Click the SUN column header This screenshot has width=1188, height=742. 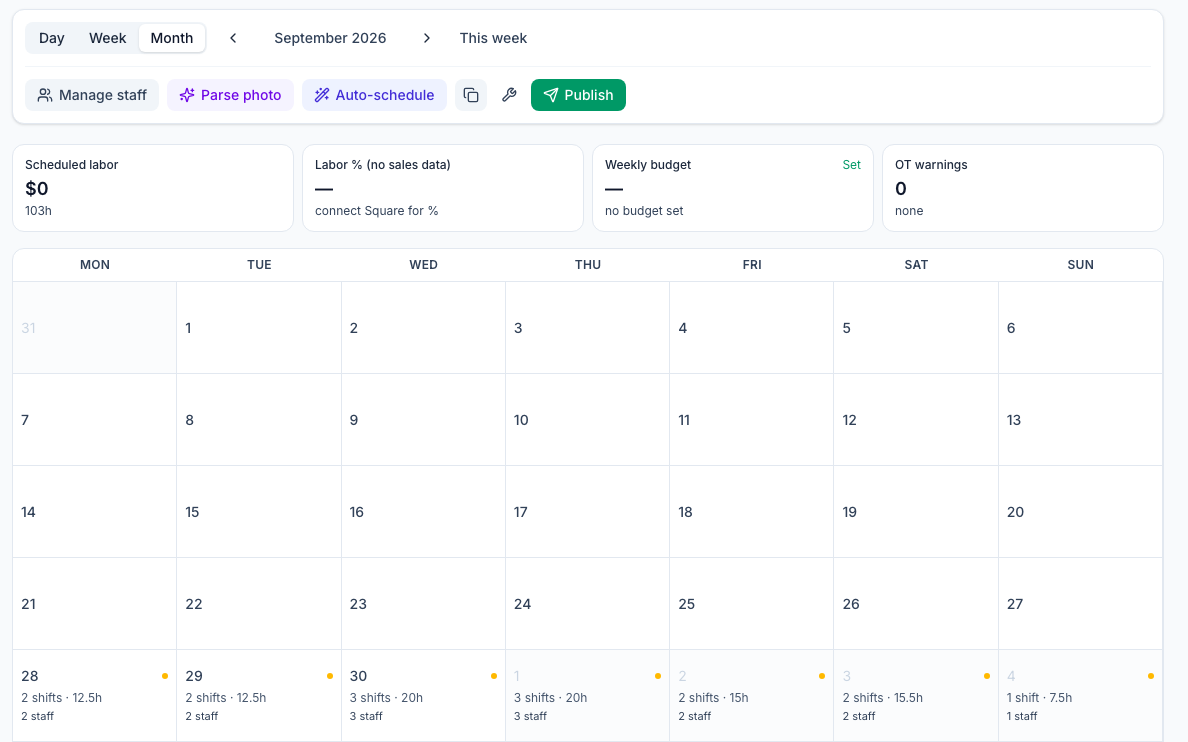tap(1080, 265)
